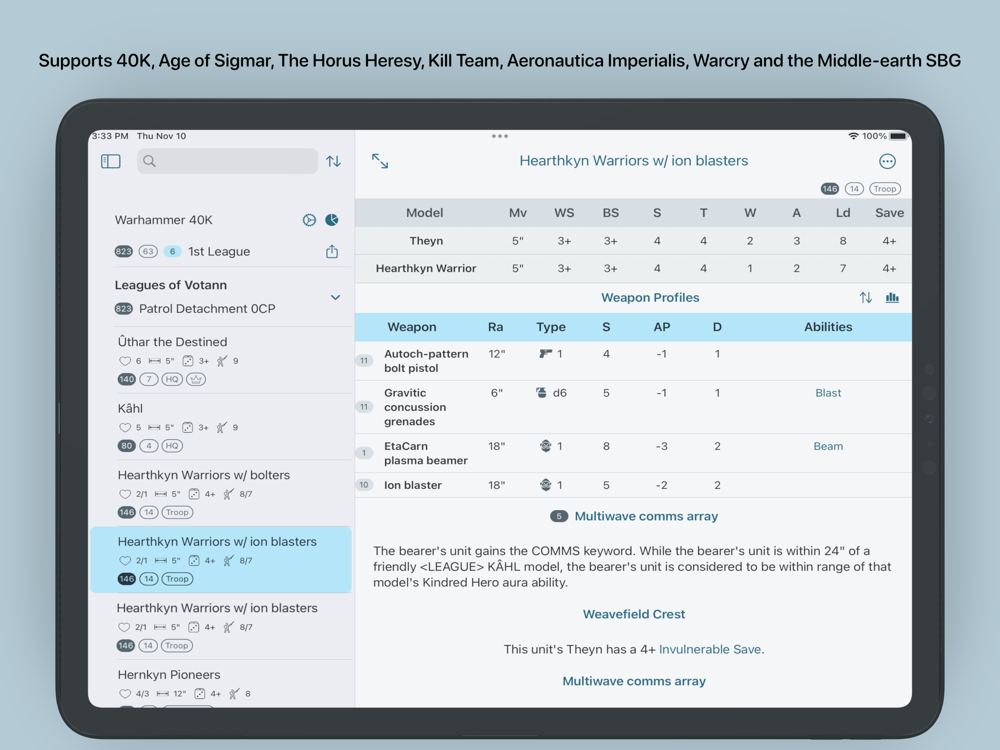Tap the 14 power badge in detail header

tap(854, 189)
